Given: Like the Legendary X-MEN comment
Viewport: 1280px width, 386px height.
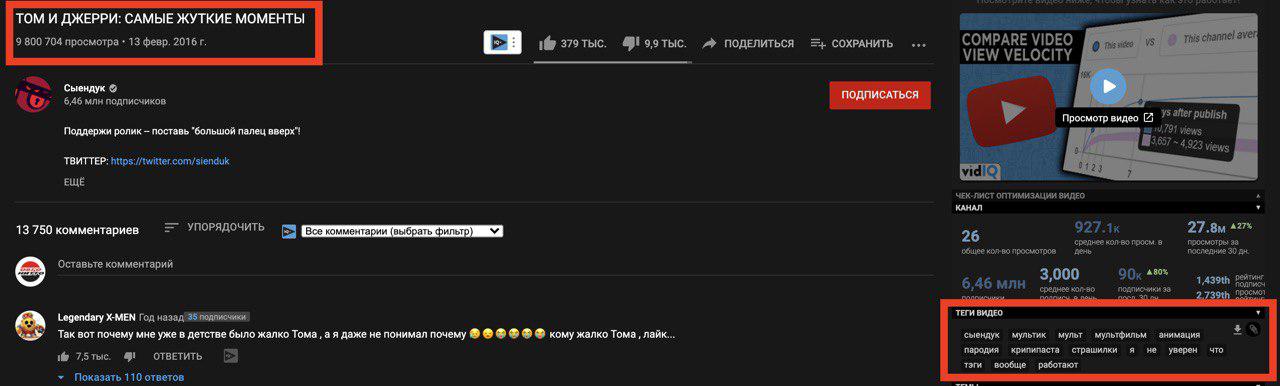Looking at the screenshot, I should (x=63, y=356).
